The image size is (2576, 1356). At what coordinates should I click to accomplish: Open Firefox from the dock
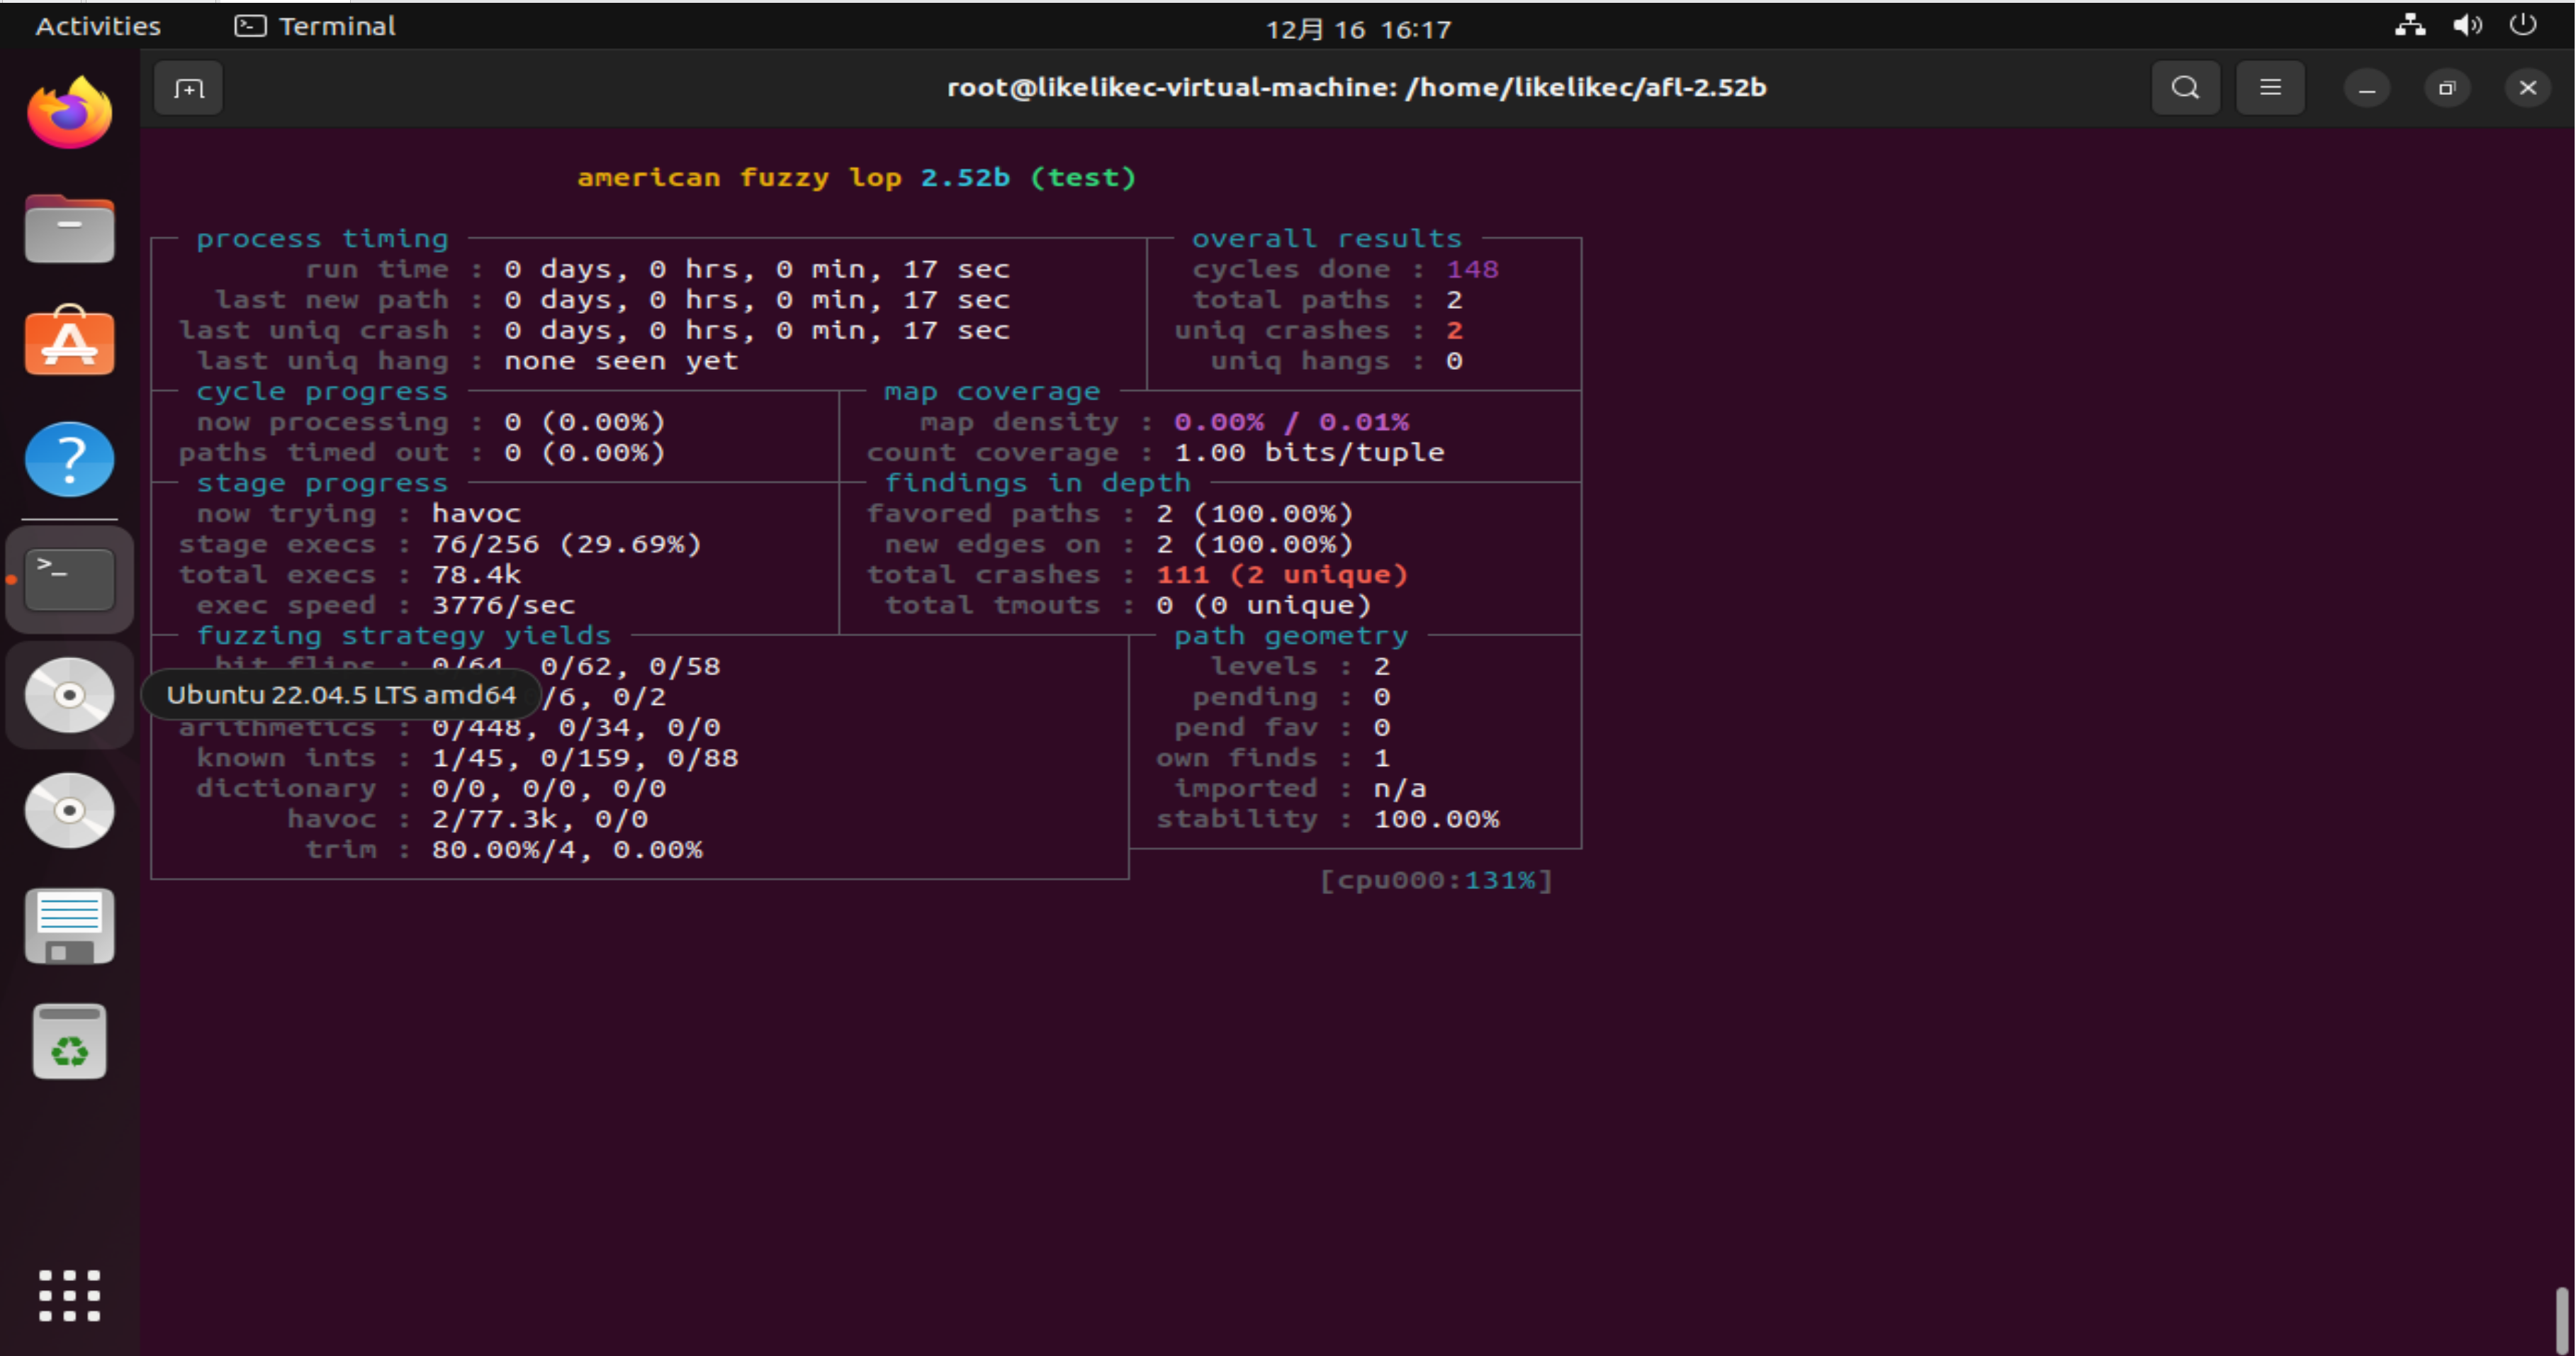click(69, 113)
